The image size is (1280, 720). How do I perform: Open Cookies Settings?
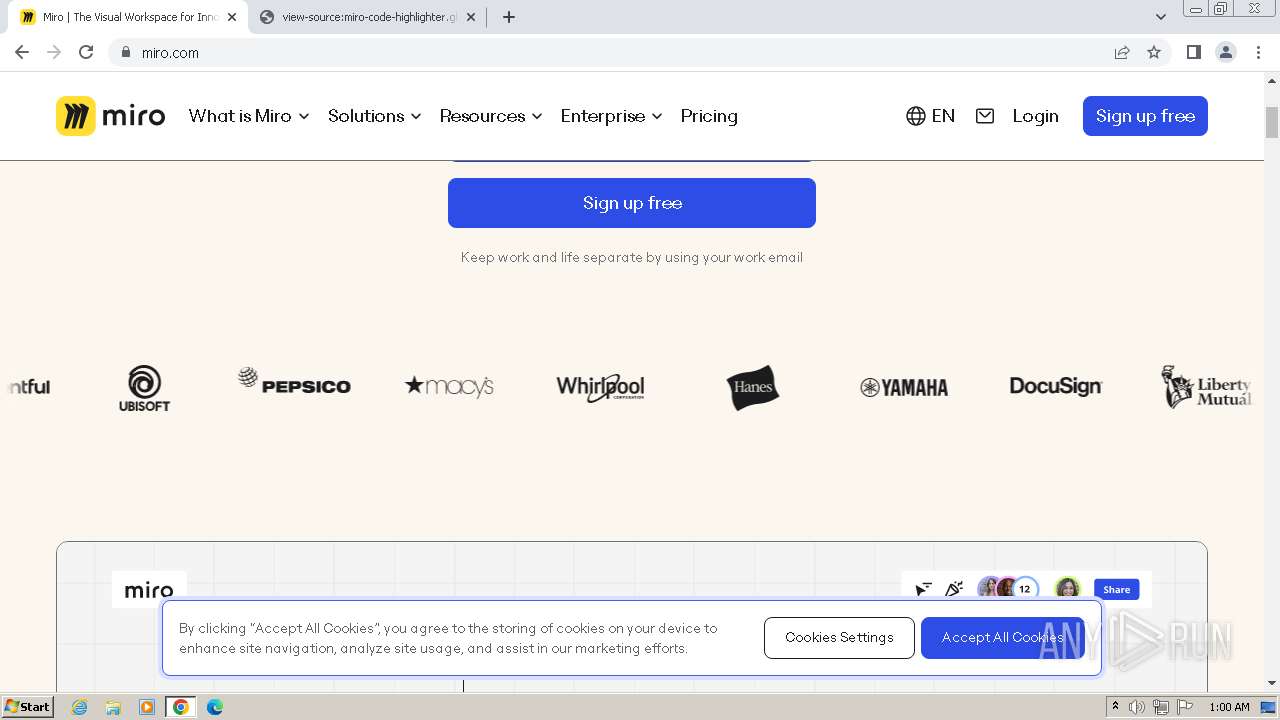(x=839, y=638)
